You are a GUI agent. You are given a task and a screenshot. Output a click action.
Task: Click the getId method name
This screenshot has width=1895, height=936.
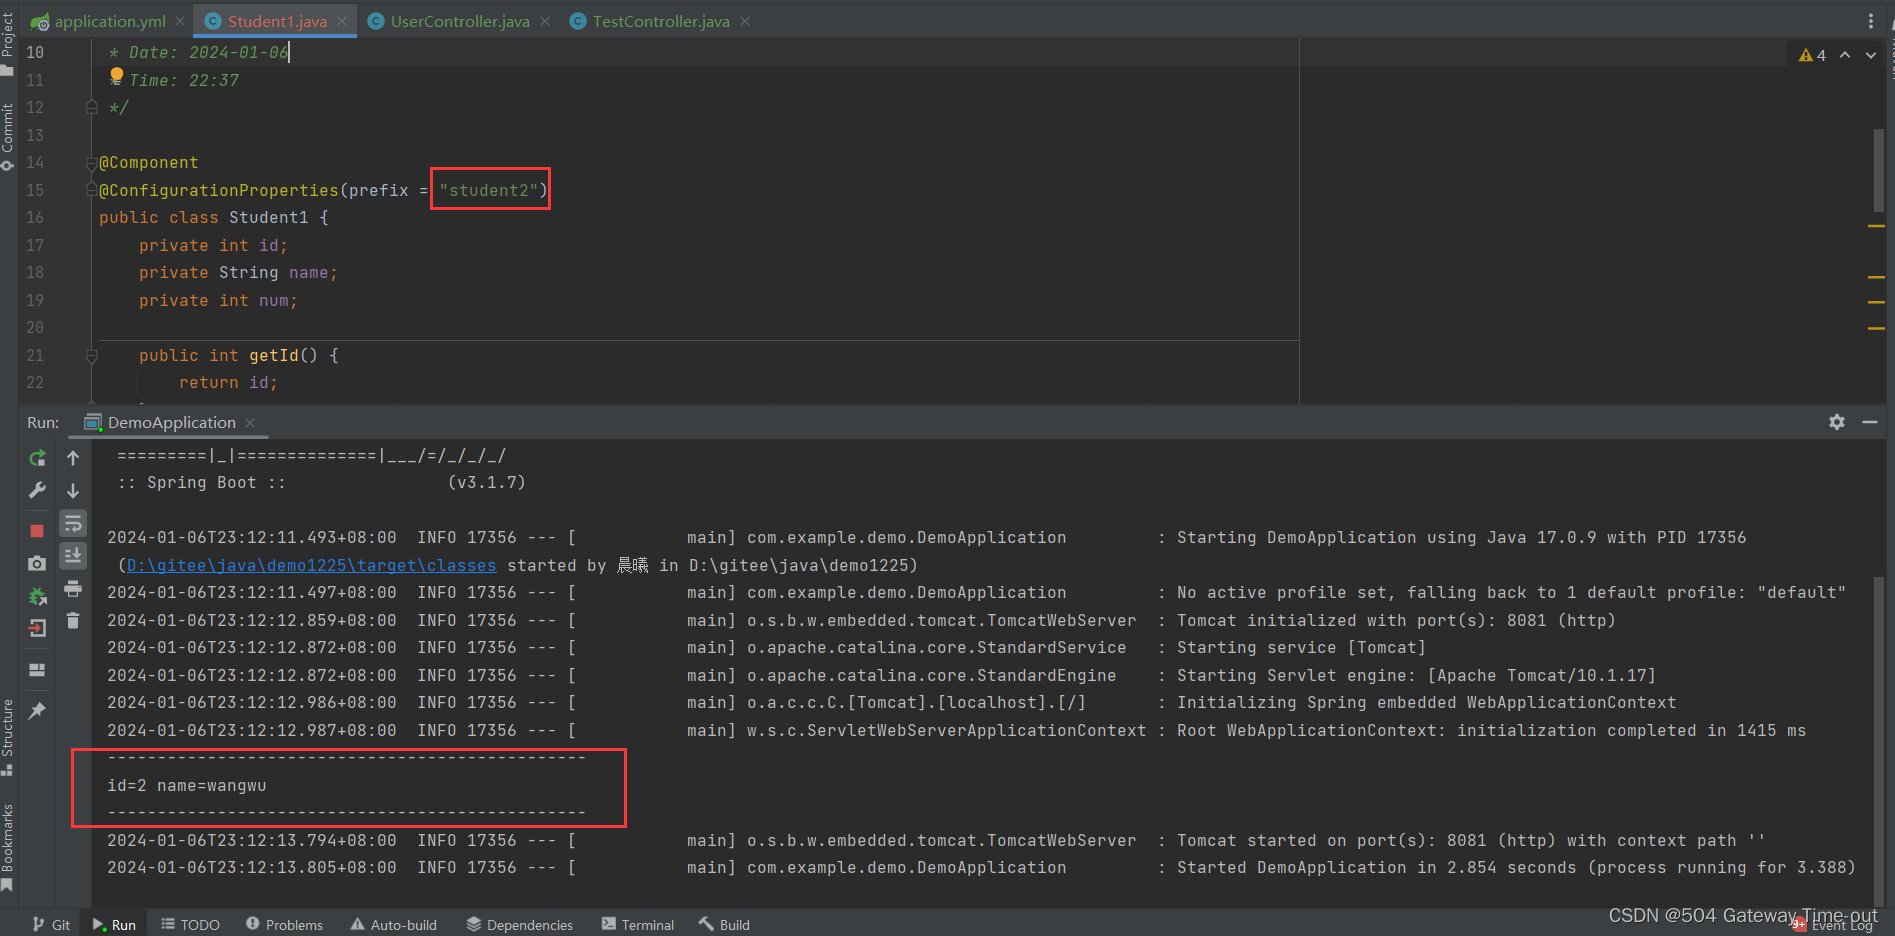274,355
